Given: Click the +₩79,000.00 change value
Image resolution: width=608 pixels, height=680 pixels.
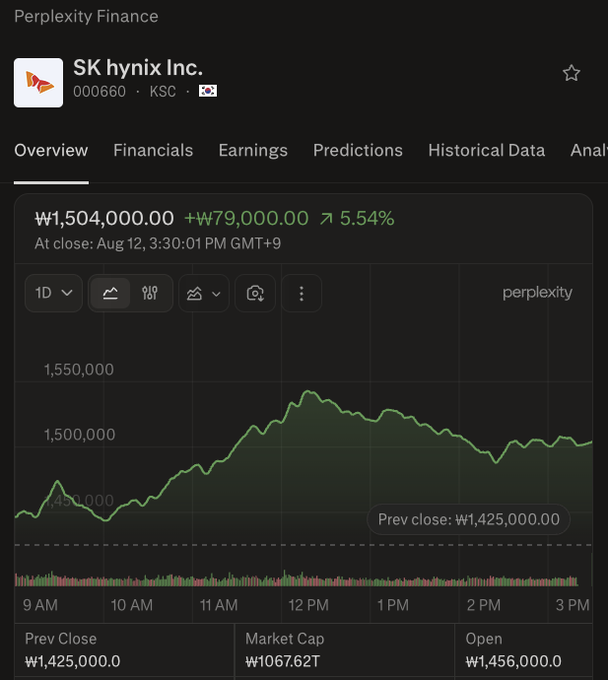Looking at the screenshot, I should coord(246,218).
